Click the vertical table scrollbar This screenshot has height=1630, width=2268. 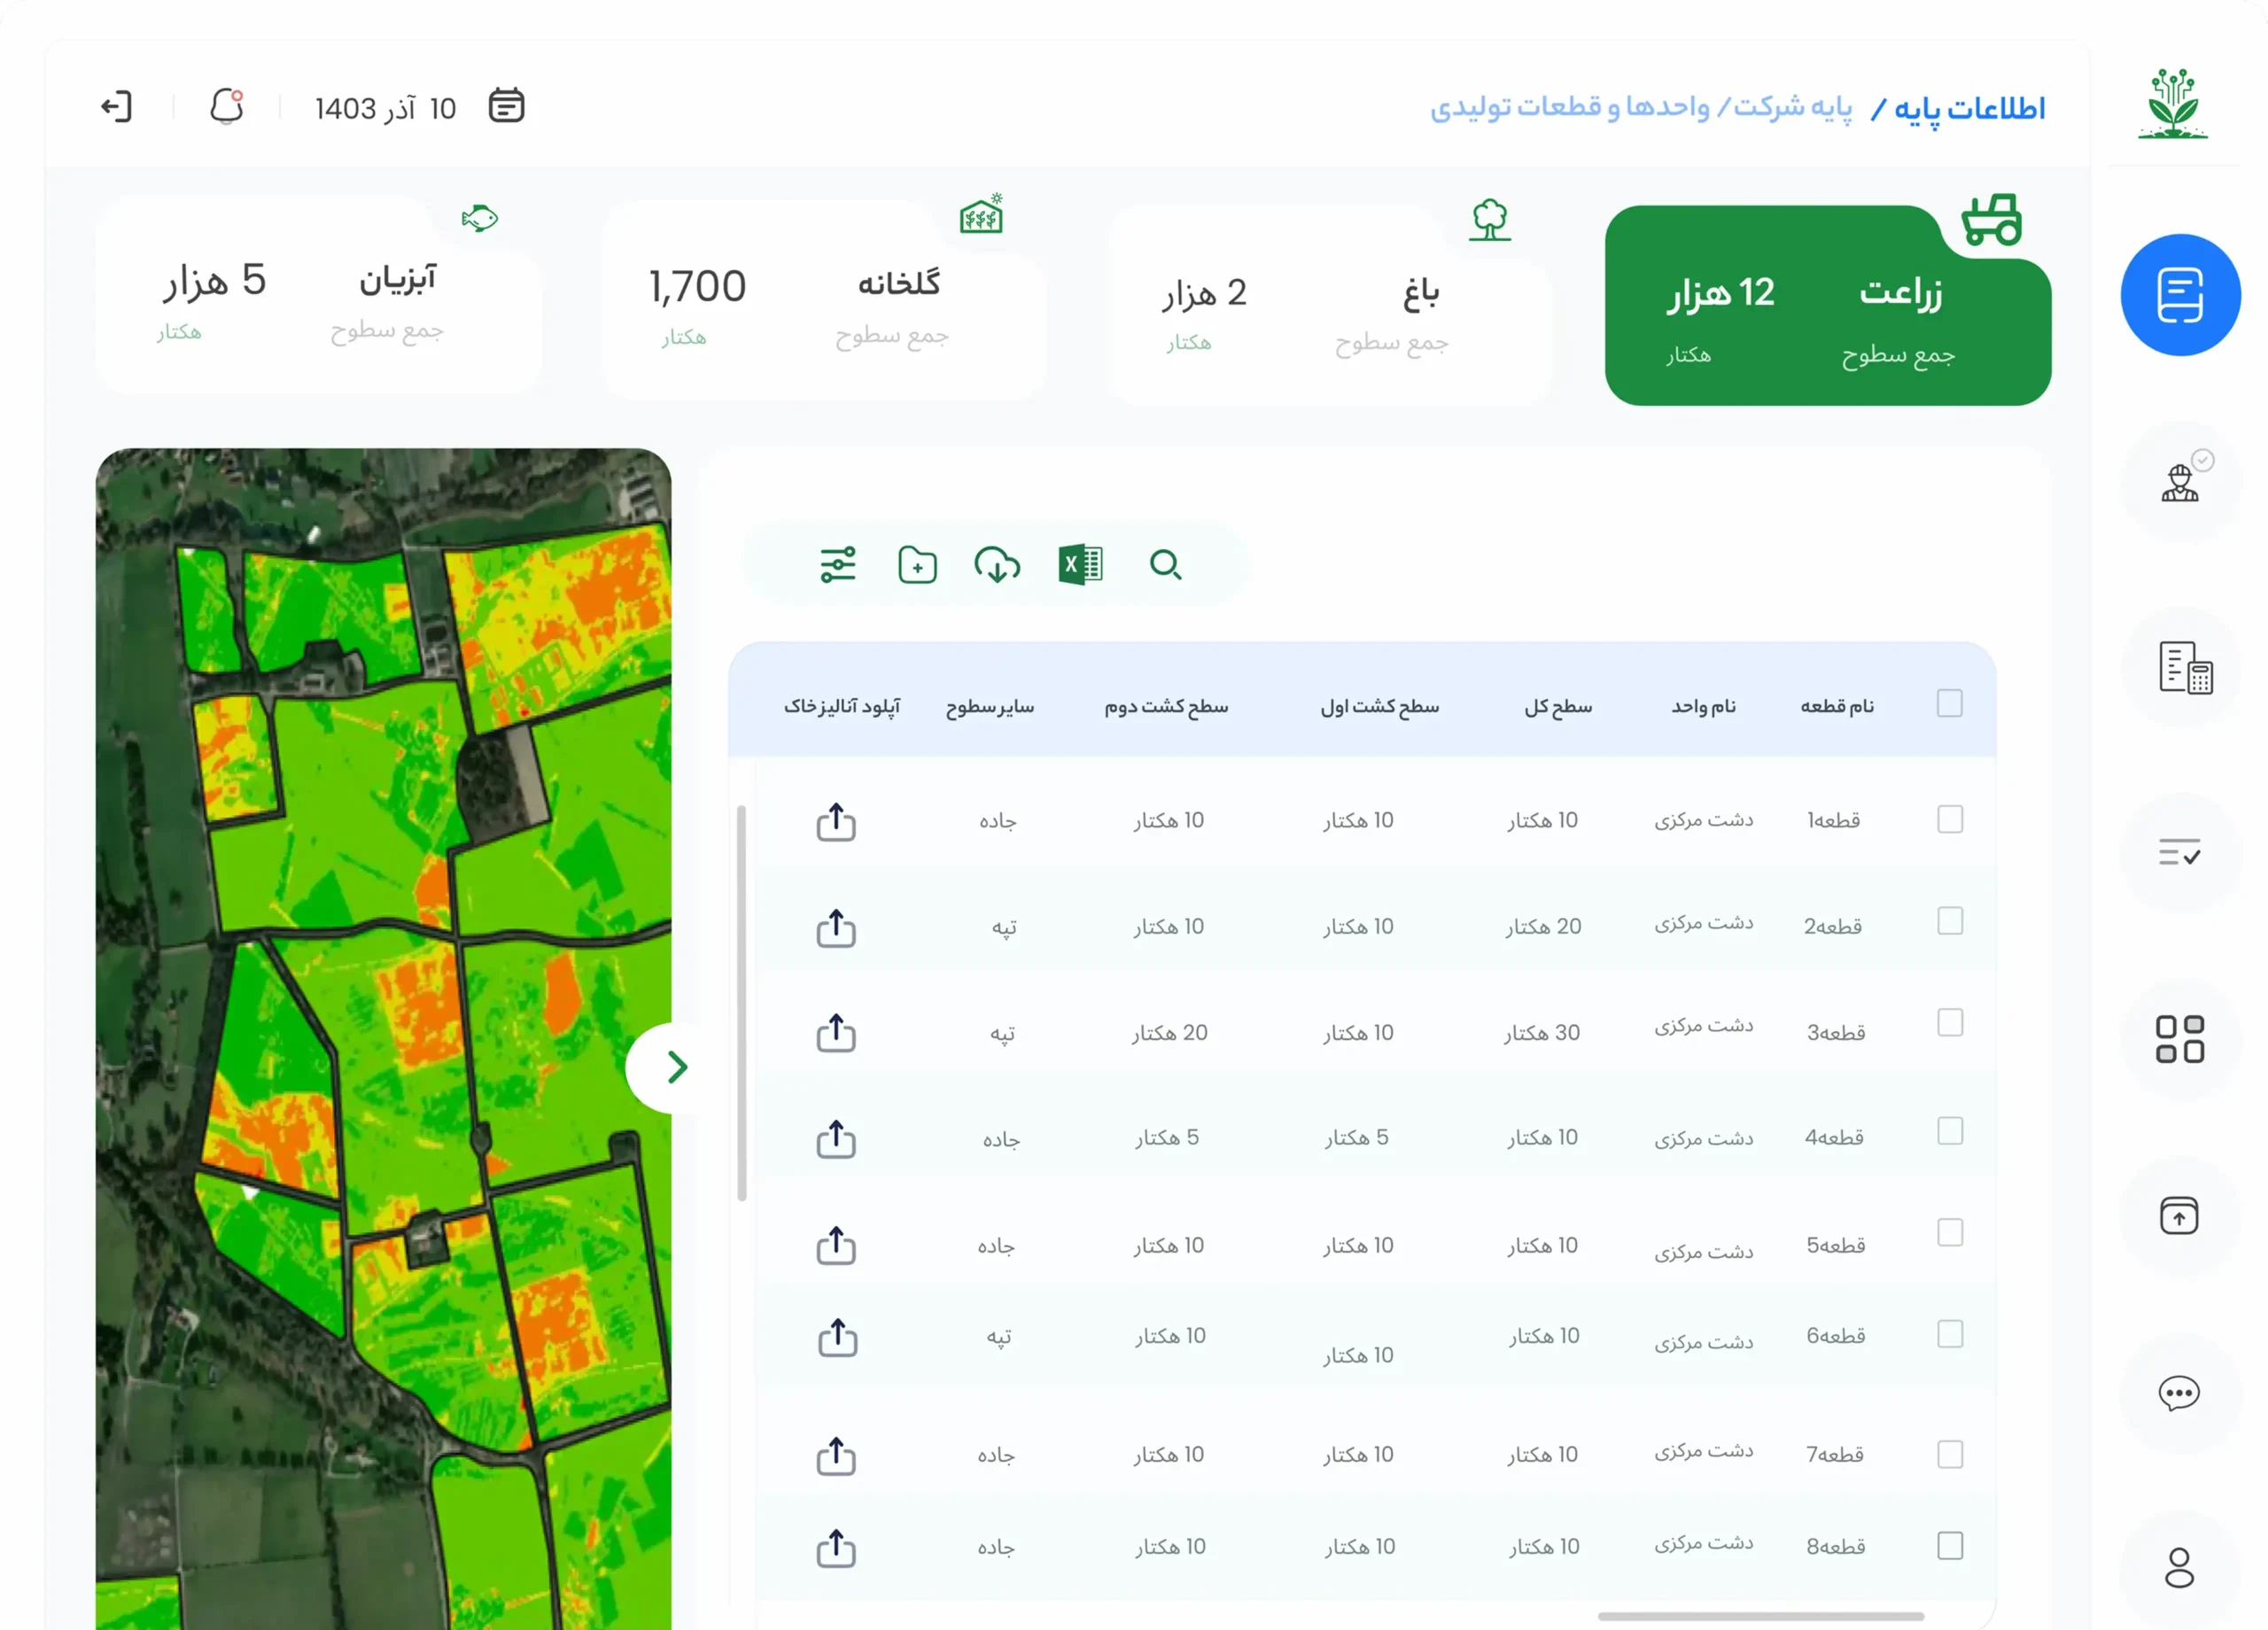tap(742, 1002)
